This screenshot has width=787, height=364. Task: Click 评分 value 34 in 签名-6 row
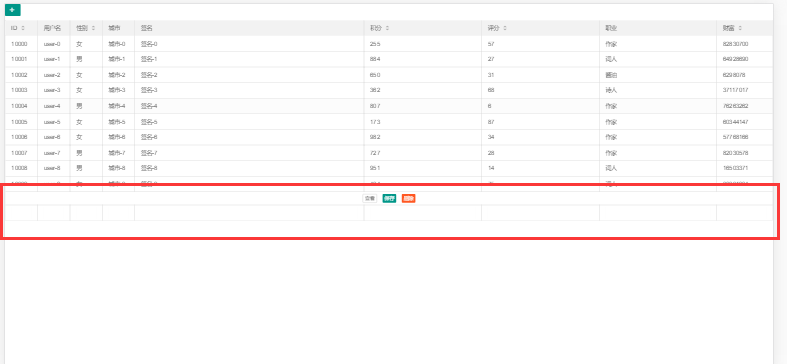[491, 137]
